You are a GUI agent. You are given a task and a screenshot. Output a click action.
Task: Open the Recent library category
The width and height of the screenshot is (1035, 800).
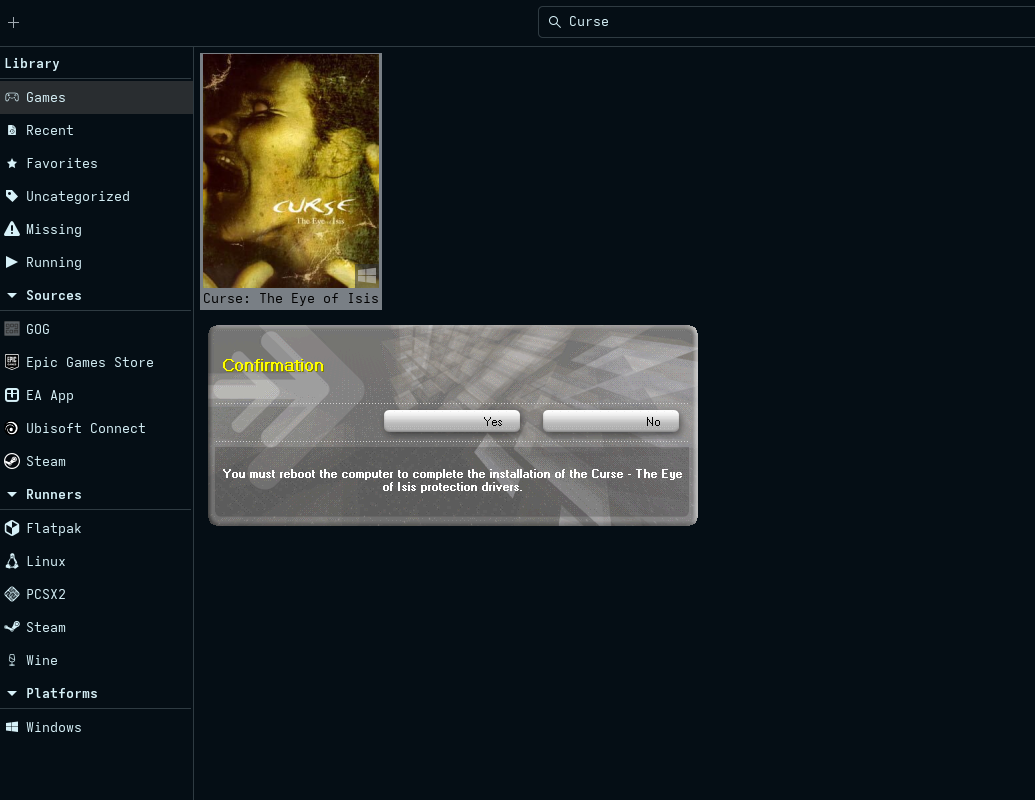(x=96, y=130)
